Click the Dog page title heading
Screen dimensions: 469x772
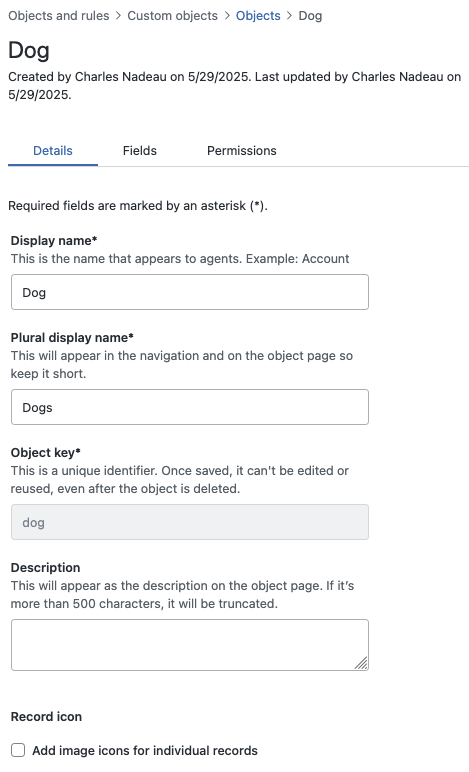[29, 50]
